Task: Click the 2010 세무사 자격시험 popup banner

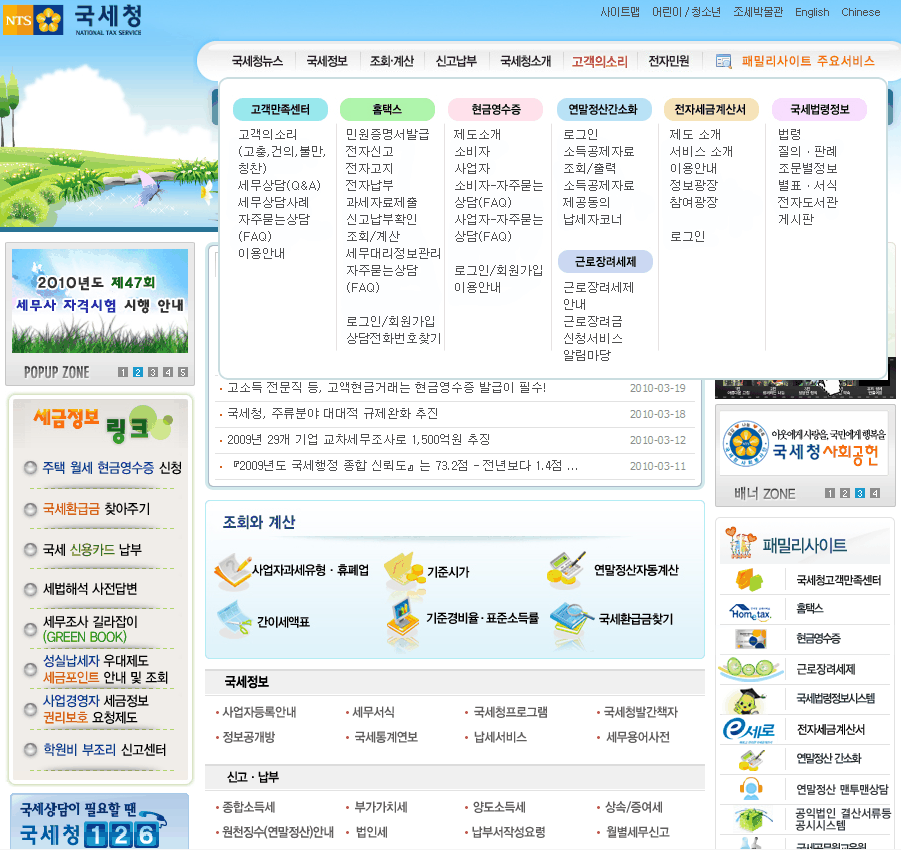Action: [100, 302]
